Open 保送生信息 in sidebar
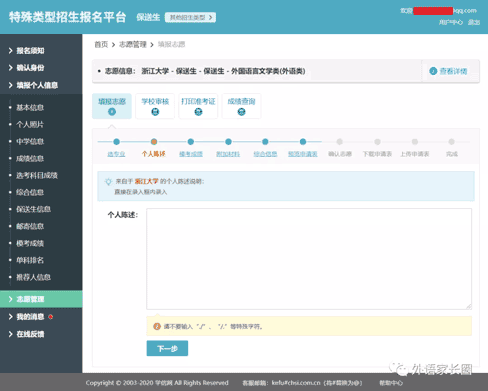 click(x=33, y=209)
